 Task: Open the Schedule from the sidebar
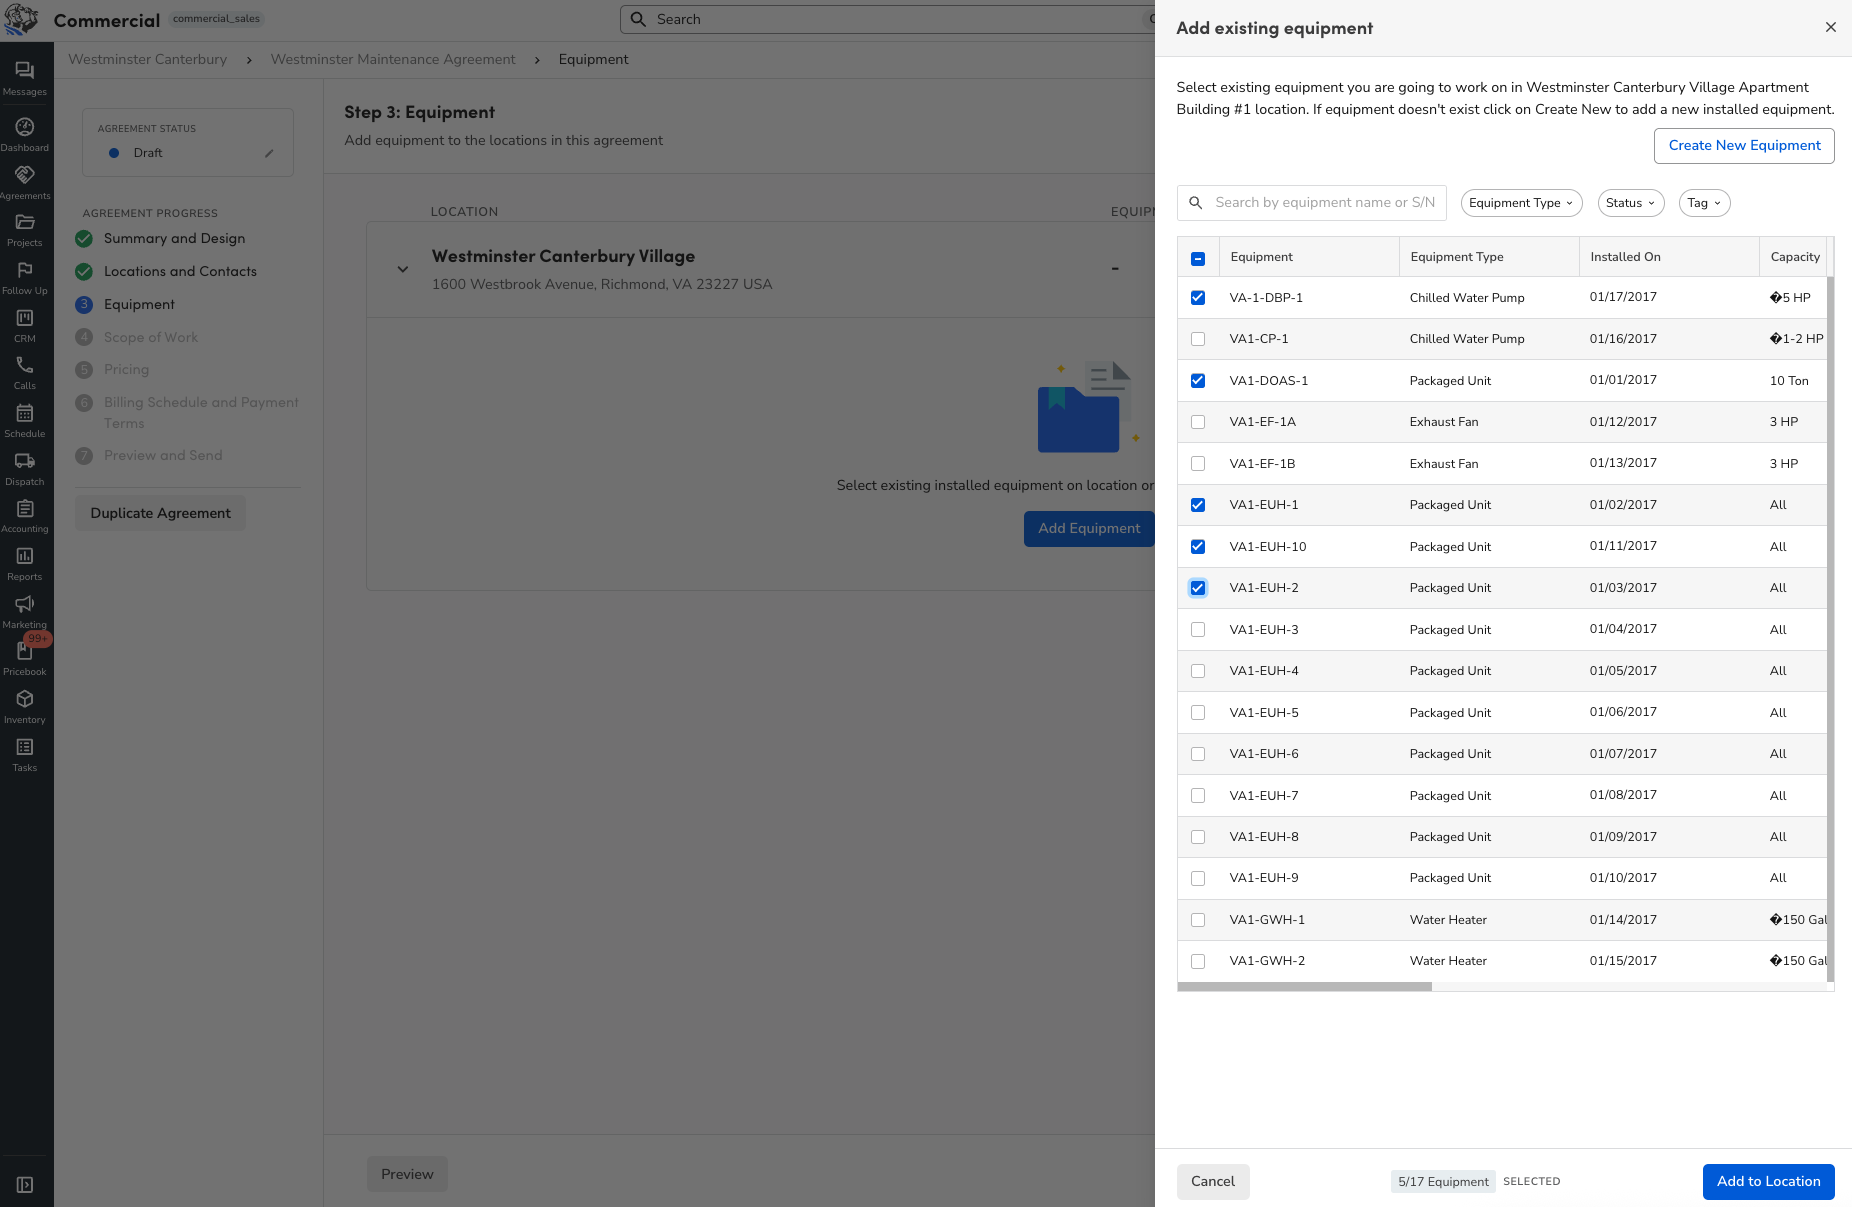tap(25, 417)
